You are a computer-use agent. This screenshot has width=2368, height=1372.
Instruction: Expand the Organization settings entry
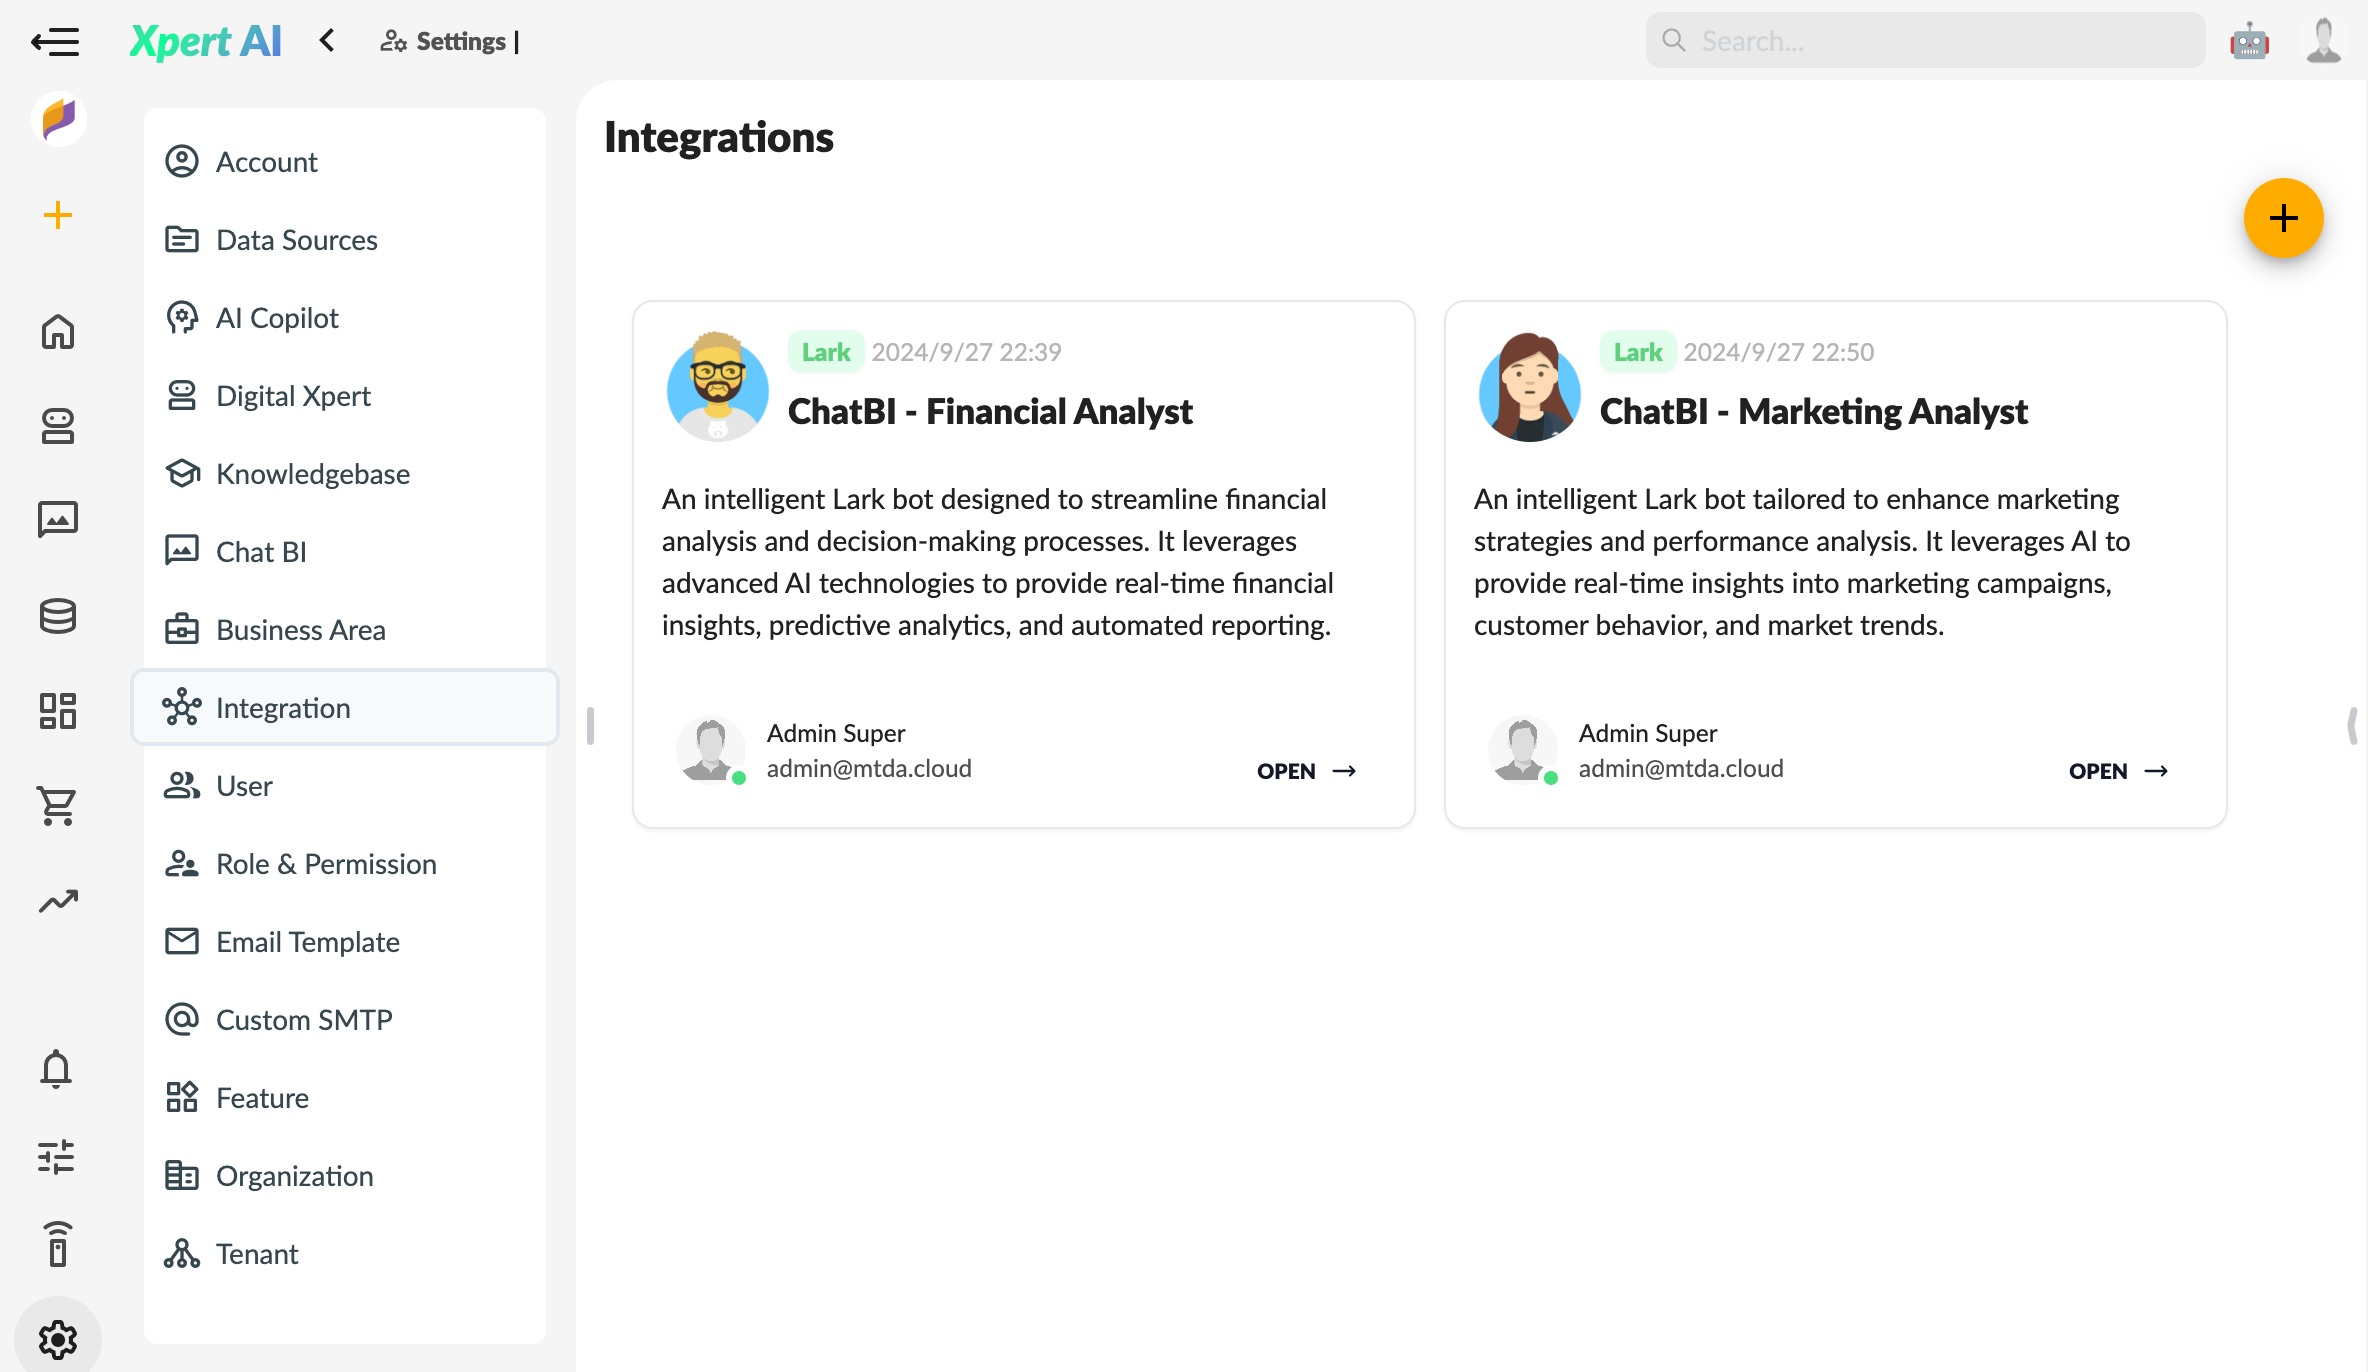click(296, 1176)
